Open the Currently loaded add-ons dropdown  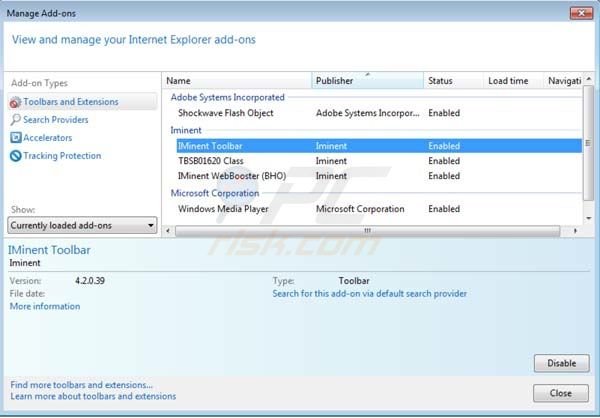[x=82, y=225]
